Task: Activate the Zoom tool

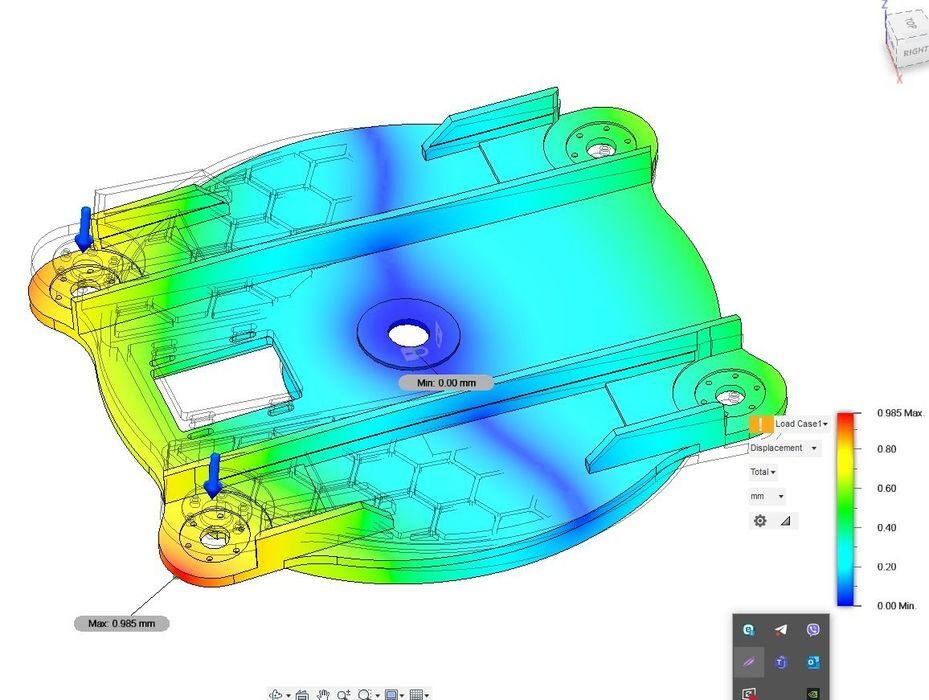Action: [341, 692]
